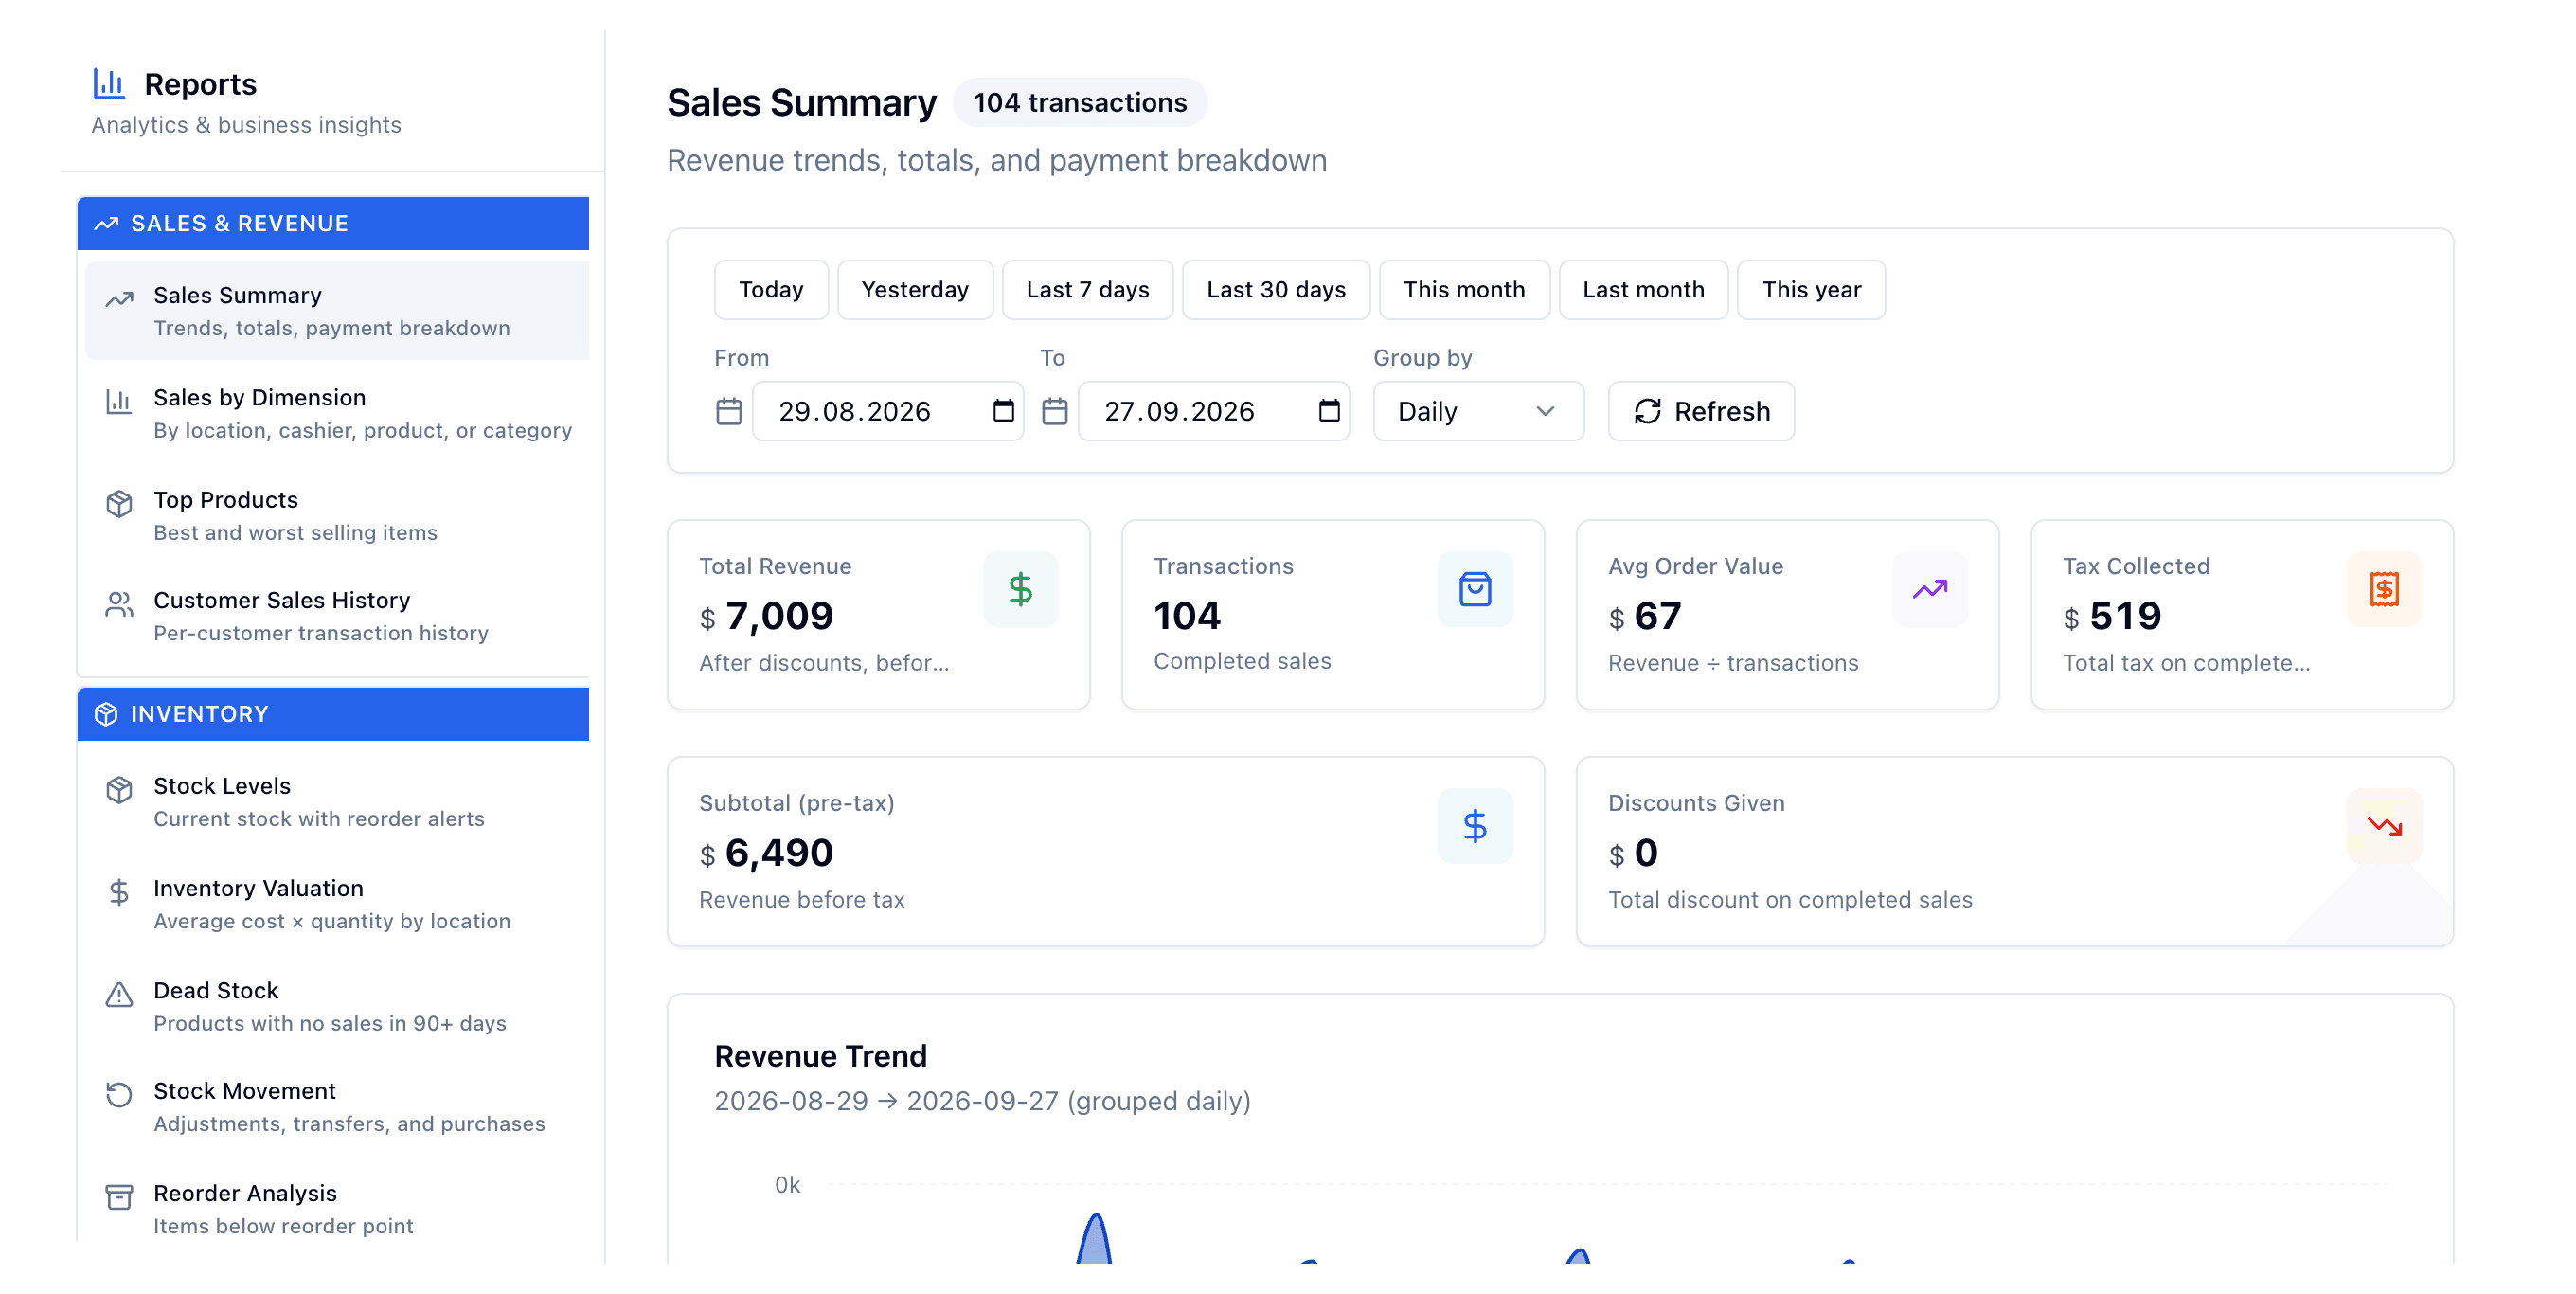Click the Sales Summary page title
The width and height of the screenshot is (2576, 1294).
802,103
